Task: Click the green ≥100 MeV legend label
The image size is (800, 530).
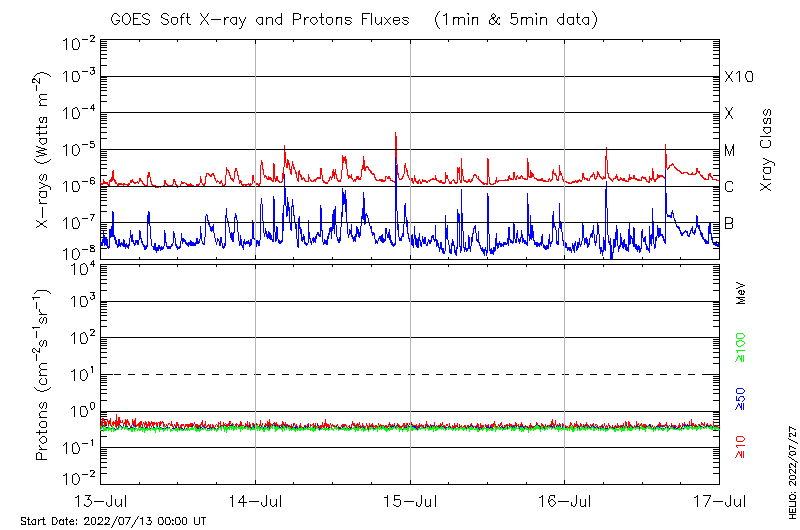Action: (741, 348)
